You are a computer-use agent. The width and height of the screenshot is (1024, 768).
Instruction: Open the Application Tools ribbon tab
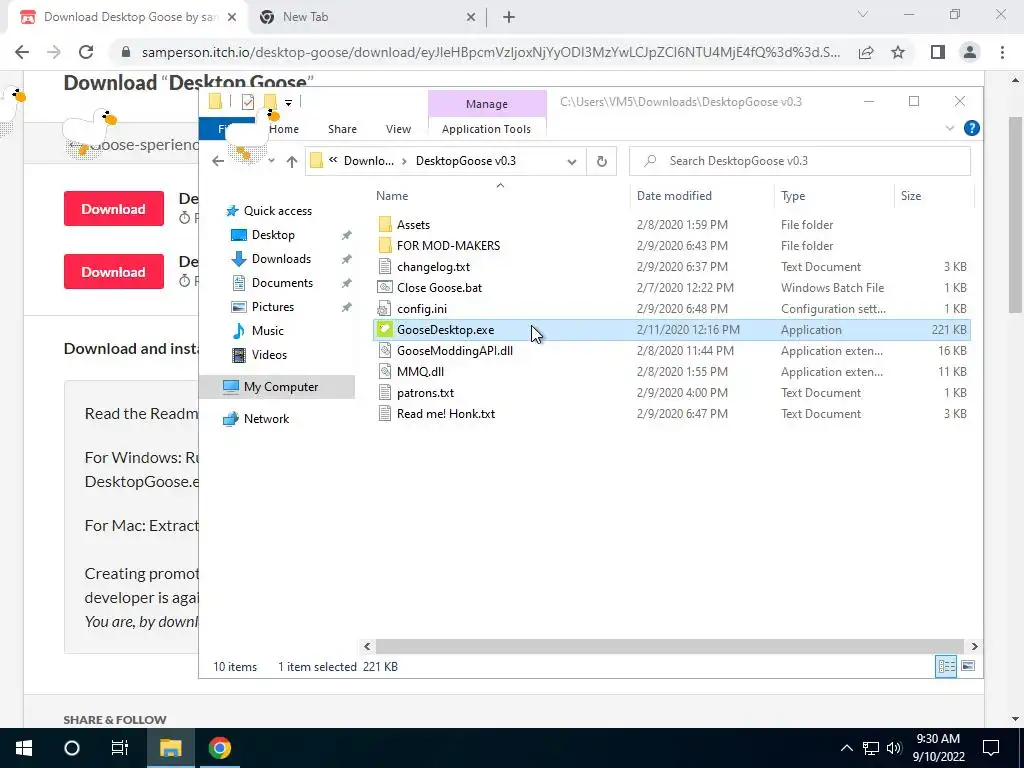click(x=486, y=129)
